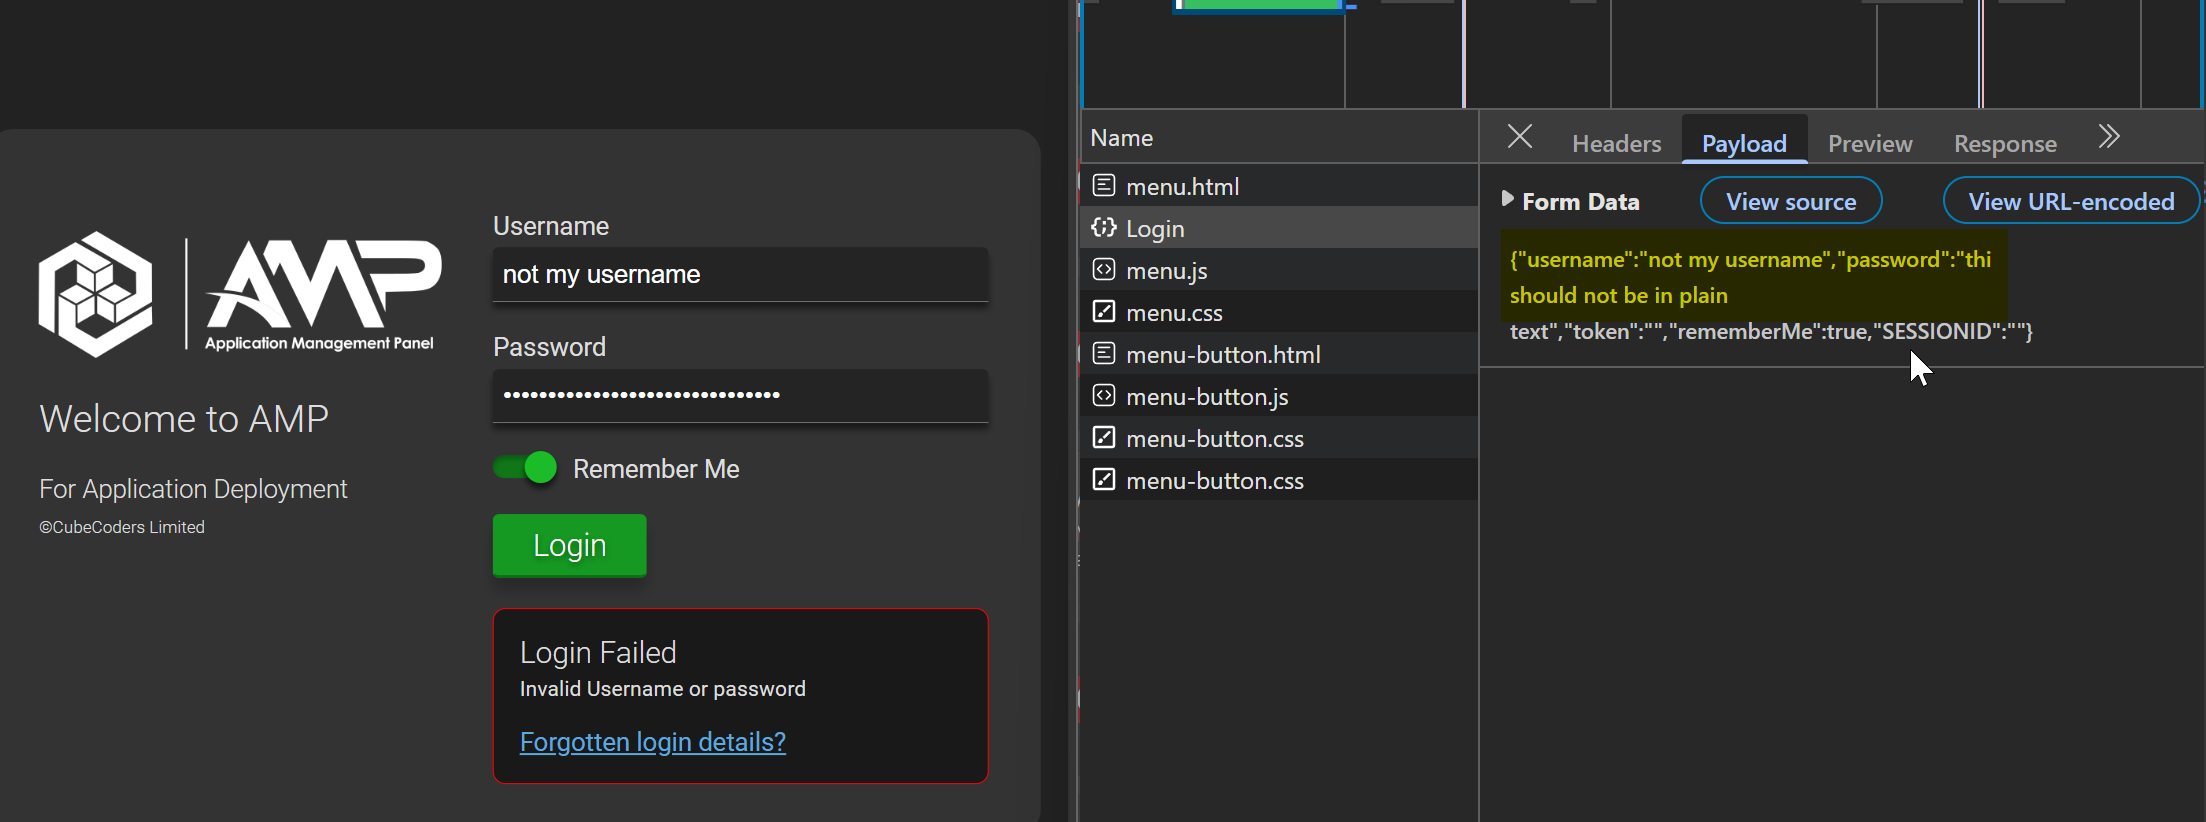The height and width of the screenshot is (822, 2206).
Task: Click the View URL-encoded button
Action: coord(2070,201)
